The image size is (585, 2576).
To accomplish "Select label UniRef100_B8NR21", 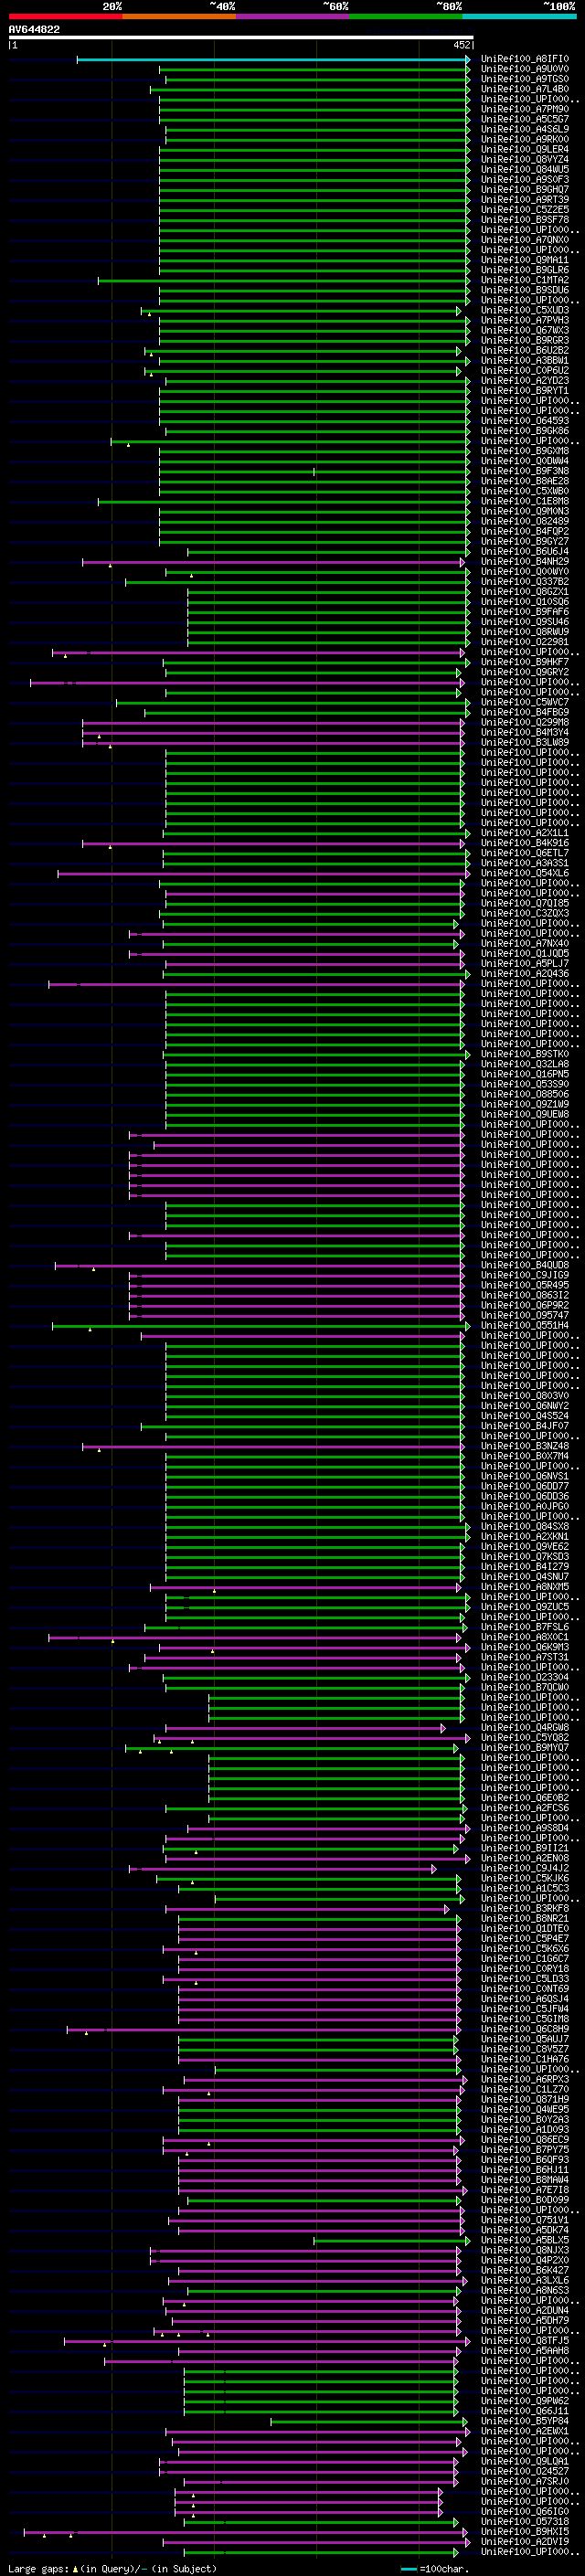I will click(x=524, y=1918).
